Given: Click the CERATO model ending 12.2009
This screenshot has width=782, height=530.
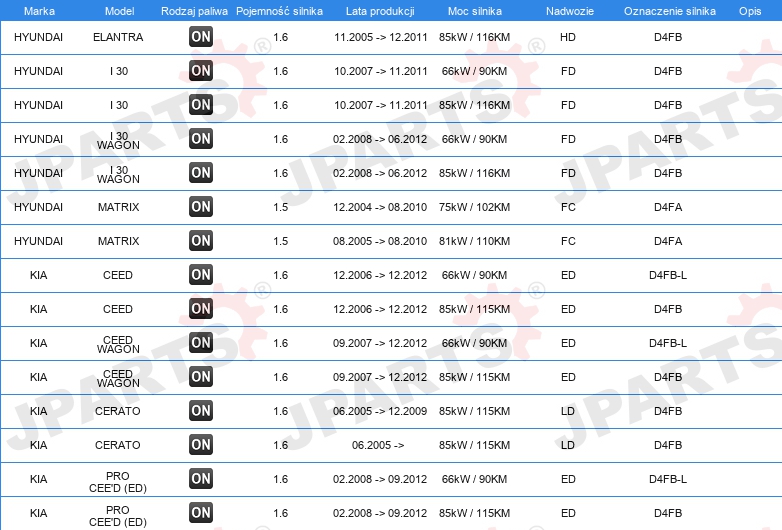Looking at the screenshot, I should click(118, 411).
